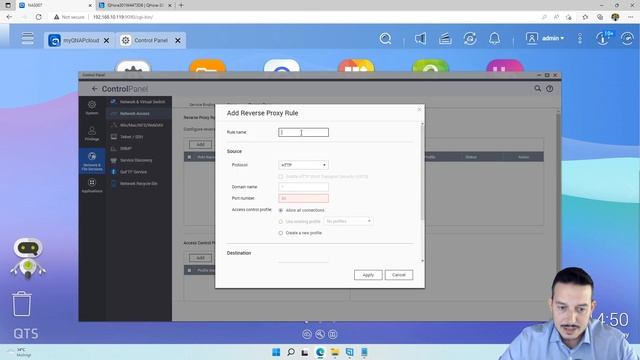Click the Control Panel search icon
The height and width of the screenshot is (360, 640).
(538, 88)
